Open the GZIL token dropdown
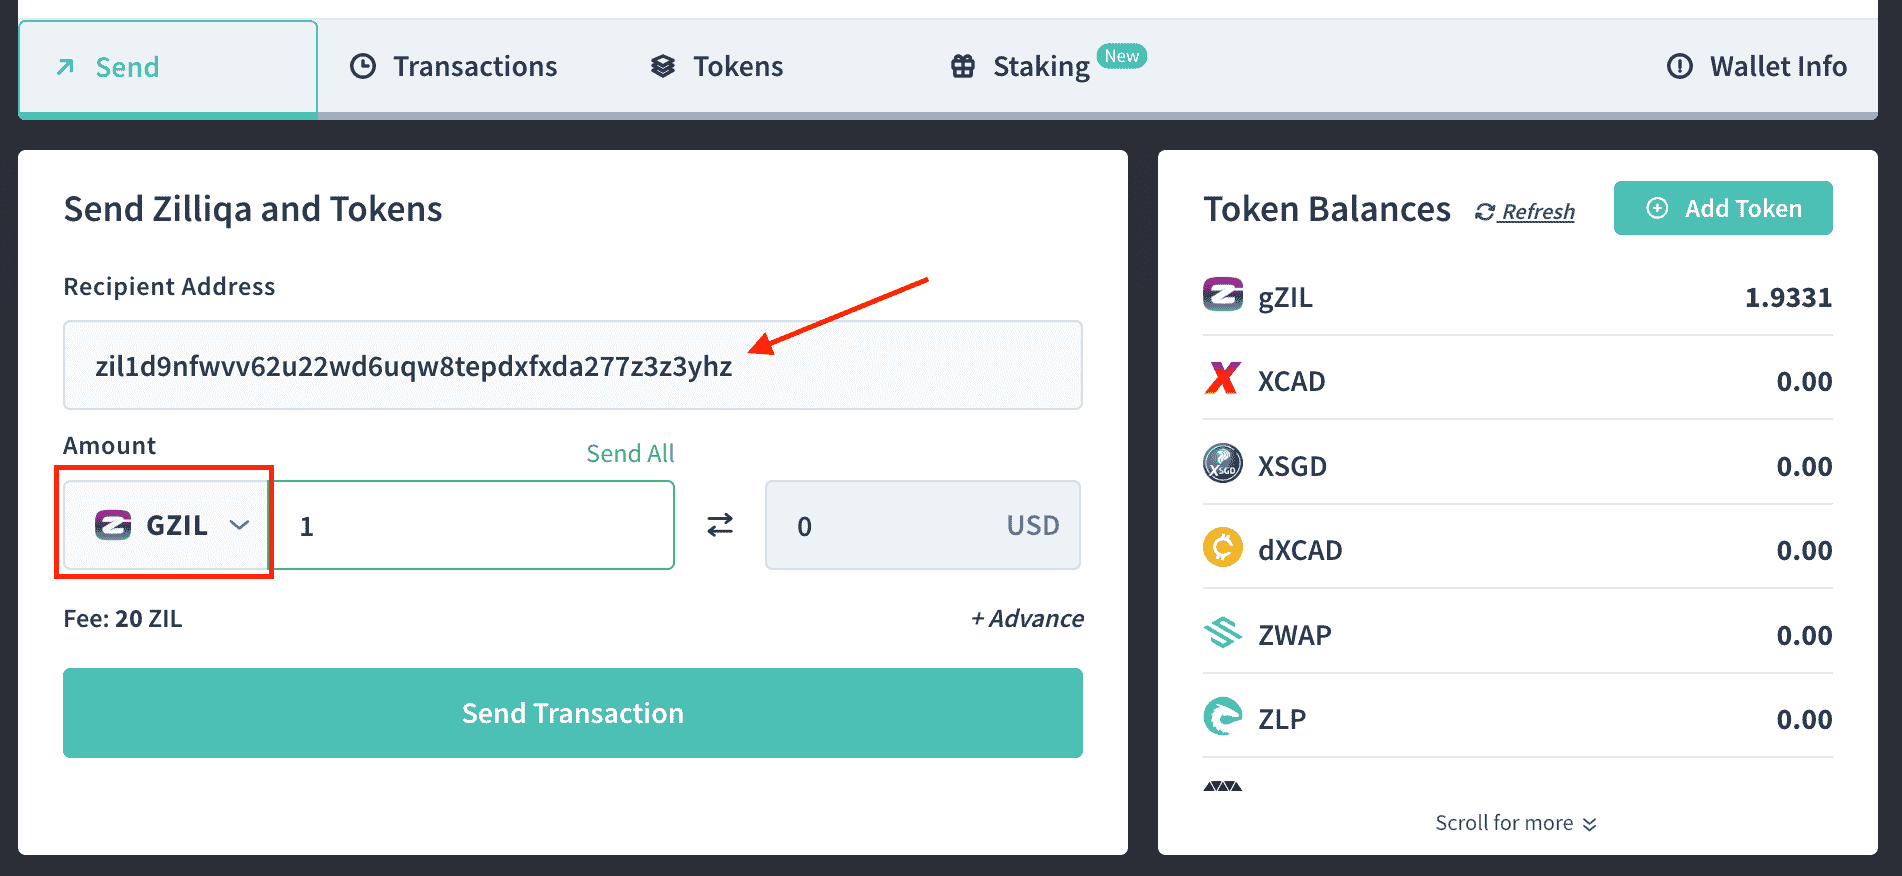The image size is (1902, 876). [x=168, y=525]
